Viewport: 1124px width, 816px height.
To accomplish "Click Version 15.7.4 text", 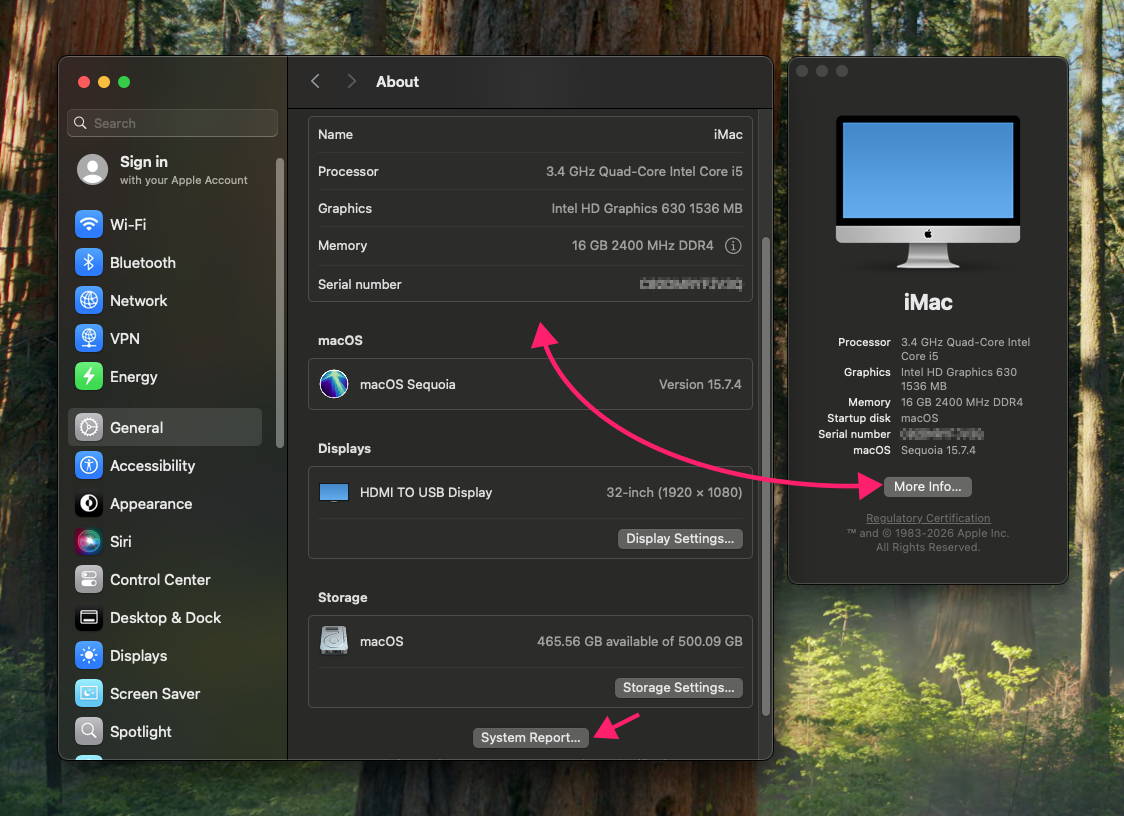I will [x=700, y=384].
